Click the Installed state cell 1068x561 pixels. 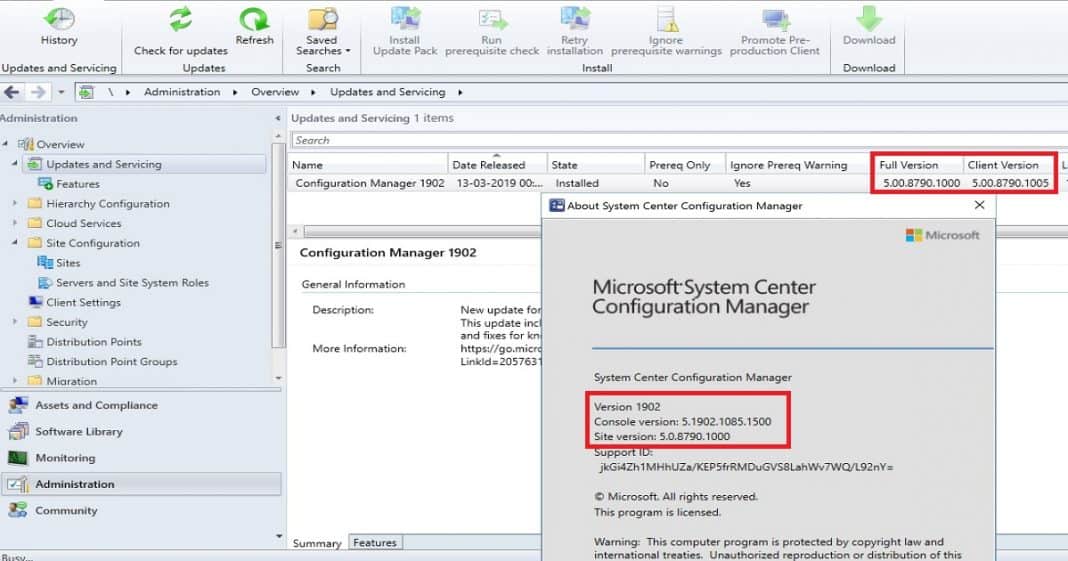point(577,183)
